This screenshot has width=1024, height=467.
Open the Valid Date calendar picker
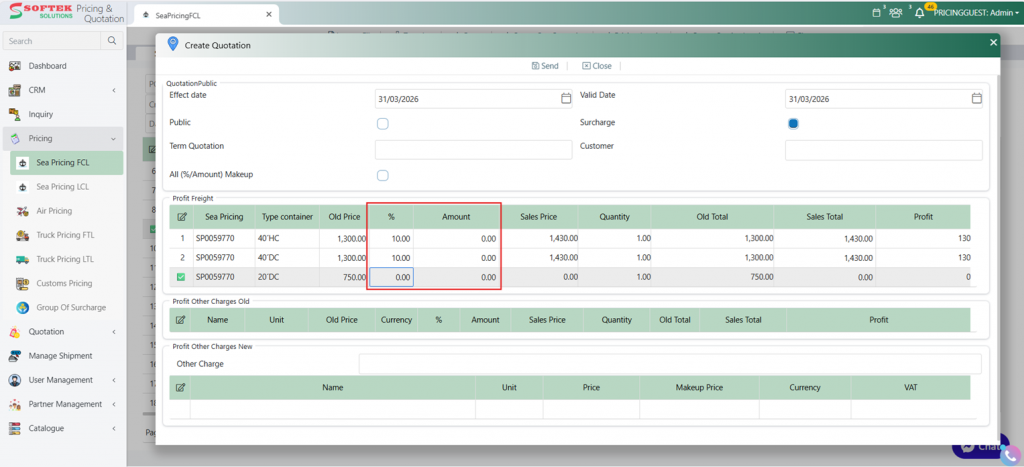click(977, 99)
